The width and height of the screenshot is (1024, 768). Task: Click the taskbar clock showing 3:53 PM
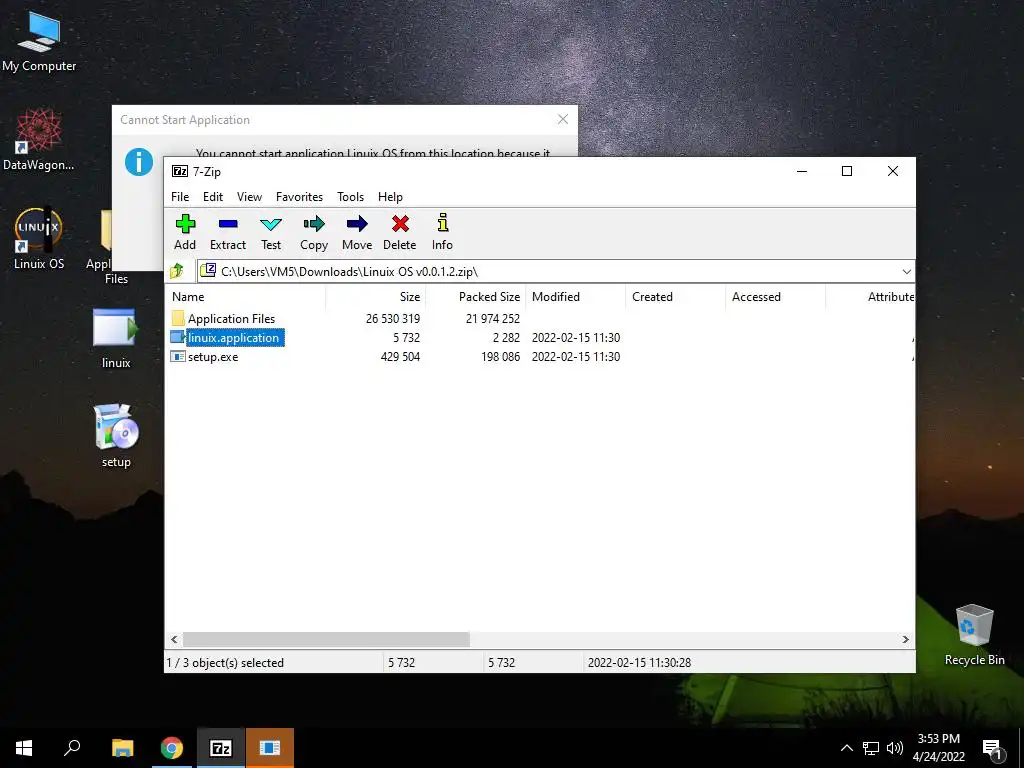point(938,748)
